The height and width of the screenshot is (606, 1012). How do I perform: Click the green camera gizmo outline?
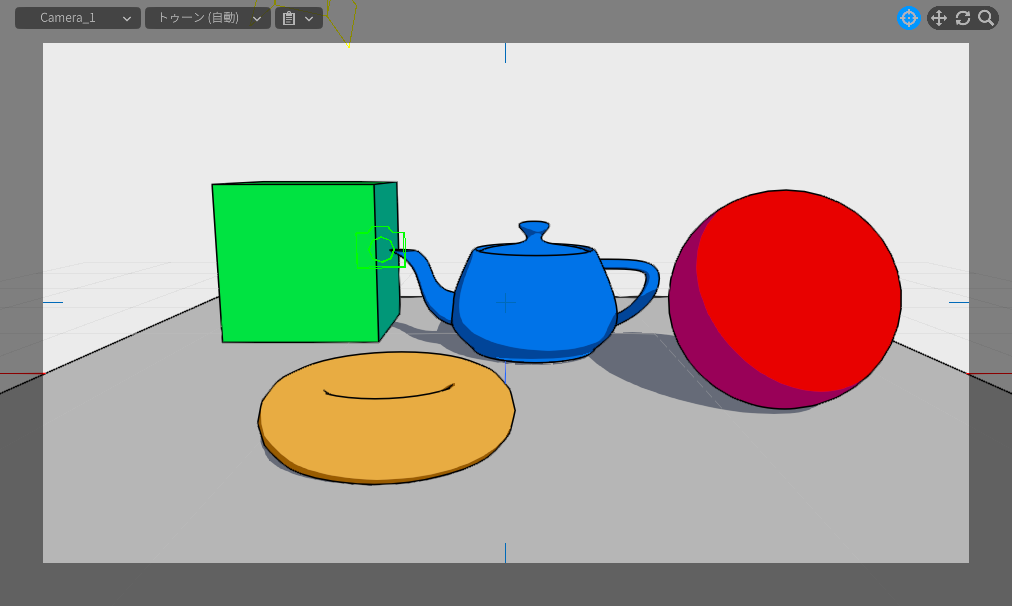click(380, 249)
